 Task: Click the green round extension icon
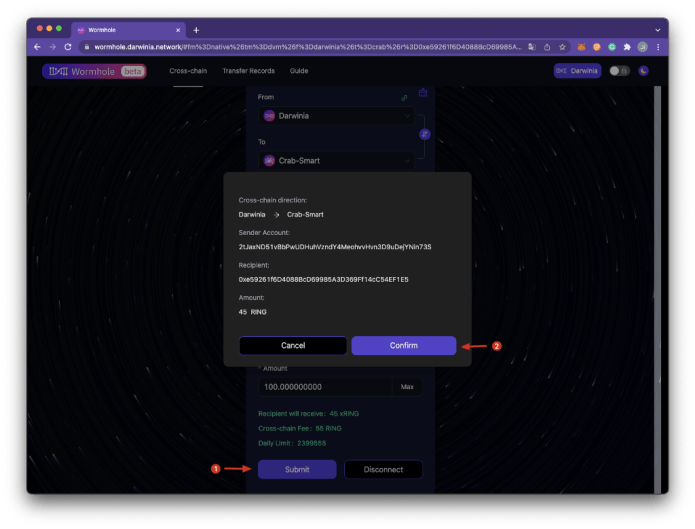(612, 47)
